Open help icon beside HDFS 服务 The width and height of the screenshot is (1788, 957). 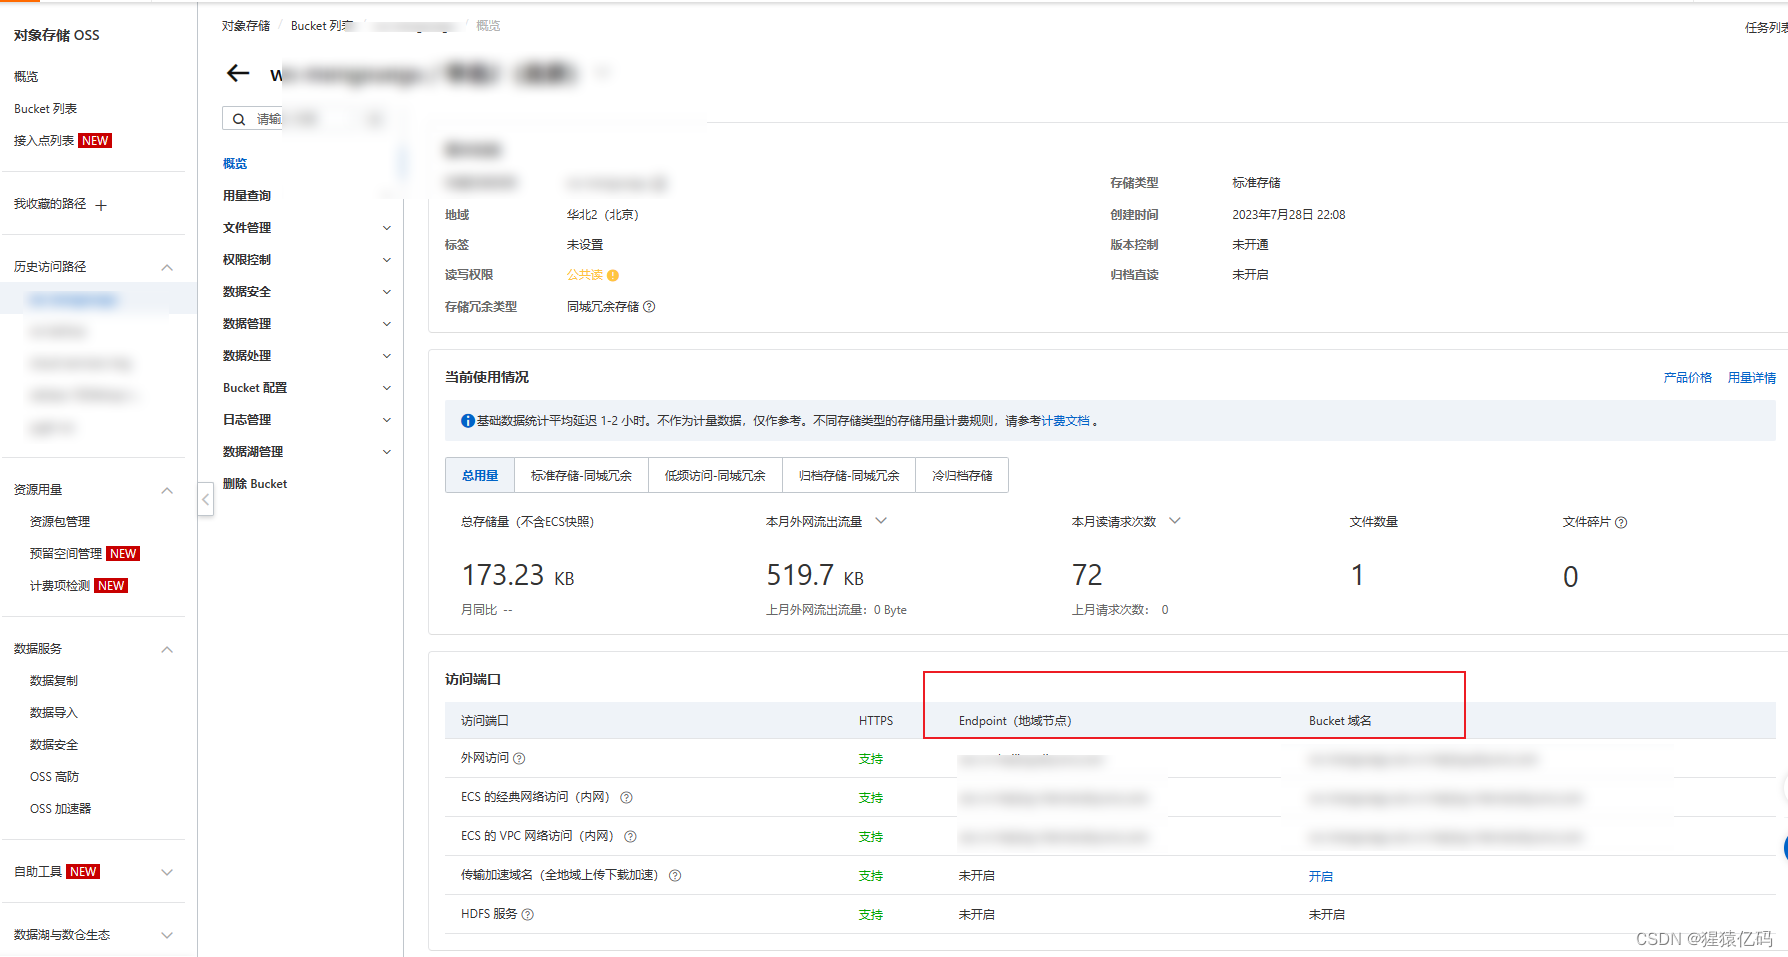(528, 915)
